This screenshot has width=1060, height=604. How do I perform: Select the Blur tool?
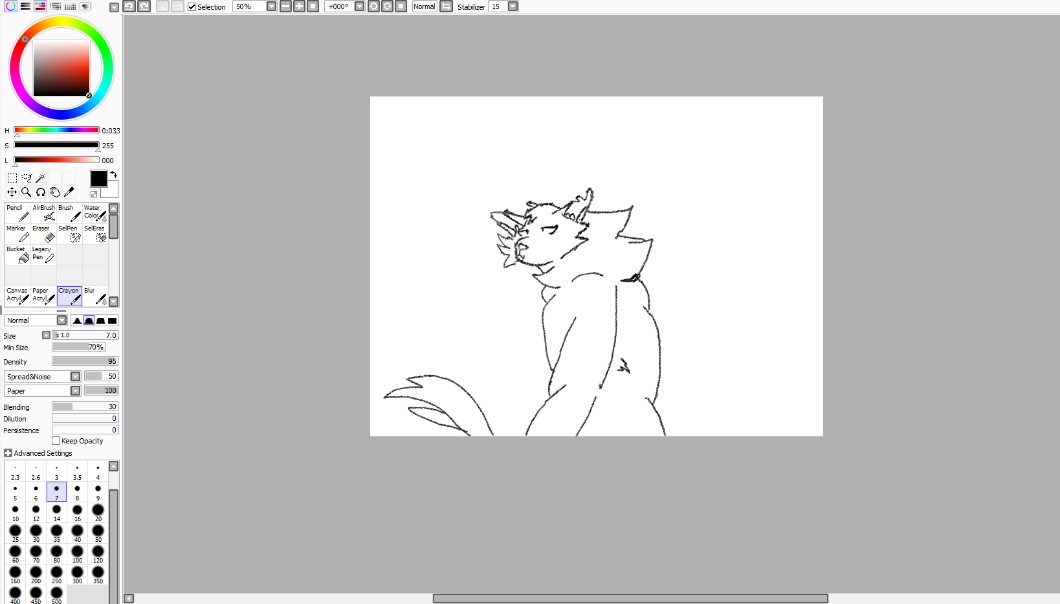(x=95, y=295)
